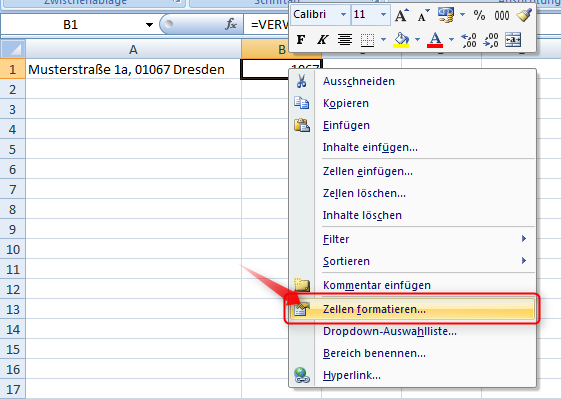Select row 5 header
Viewport: 561px width, 399px height.
point(13,149)
